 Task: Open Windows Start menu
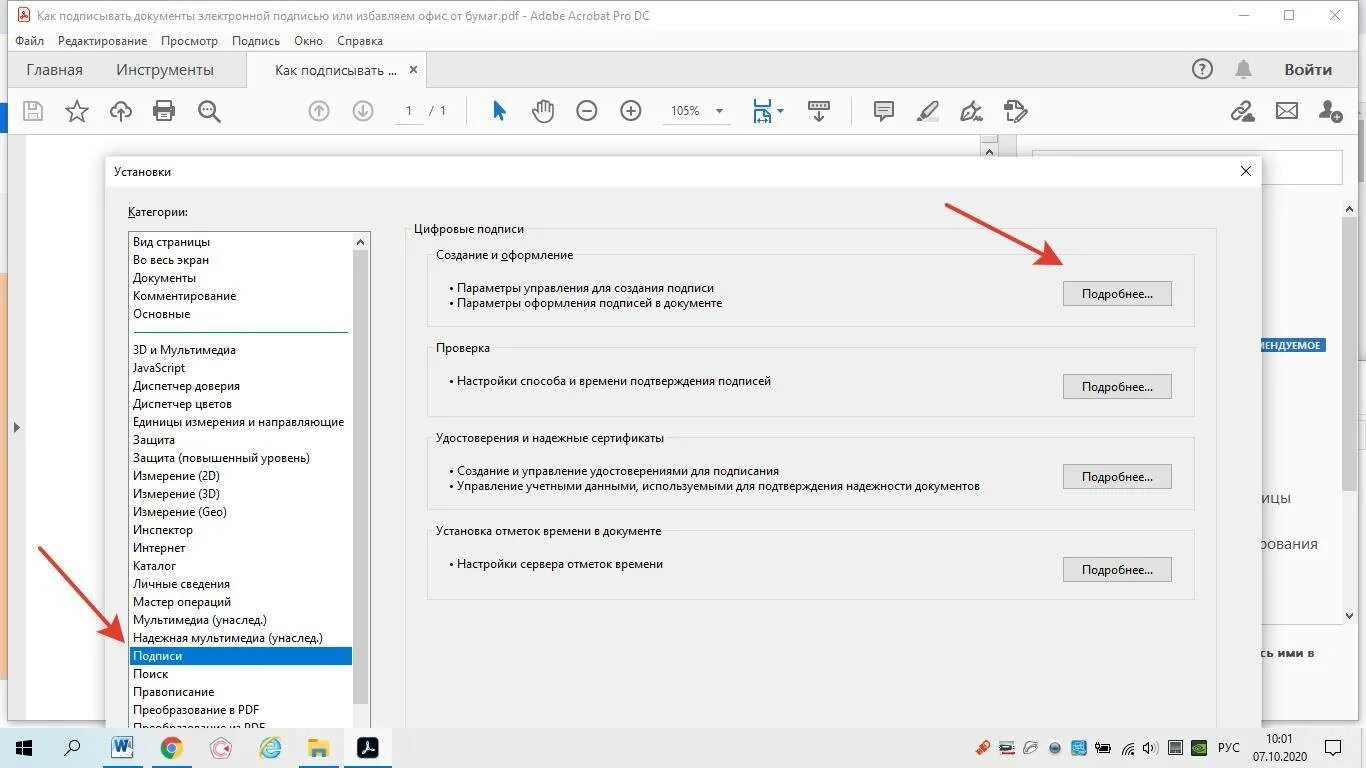pyautogui.click(x=24, y=747)
